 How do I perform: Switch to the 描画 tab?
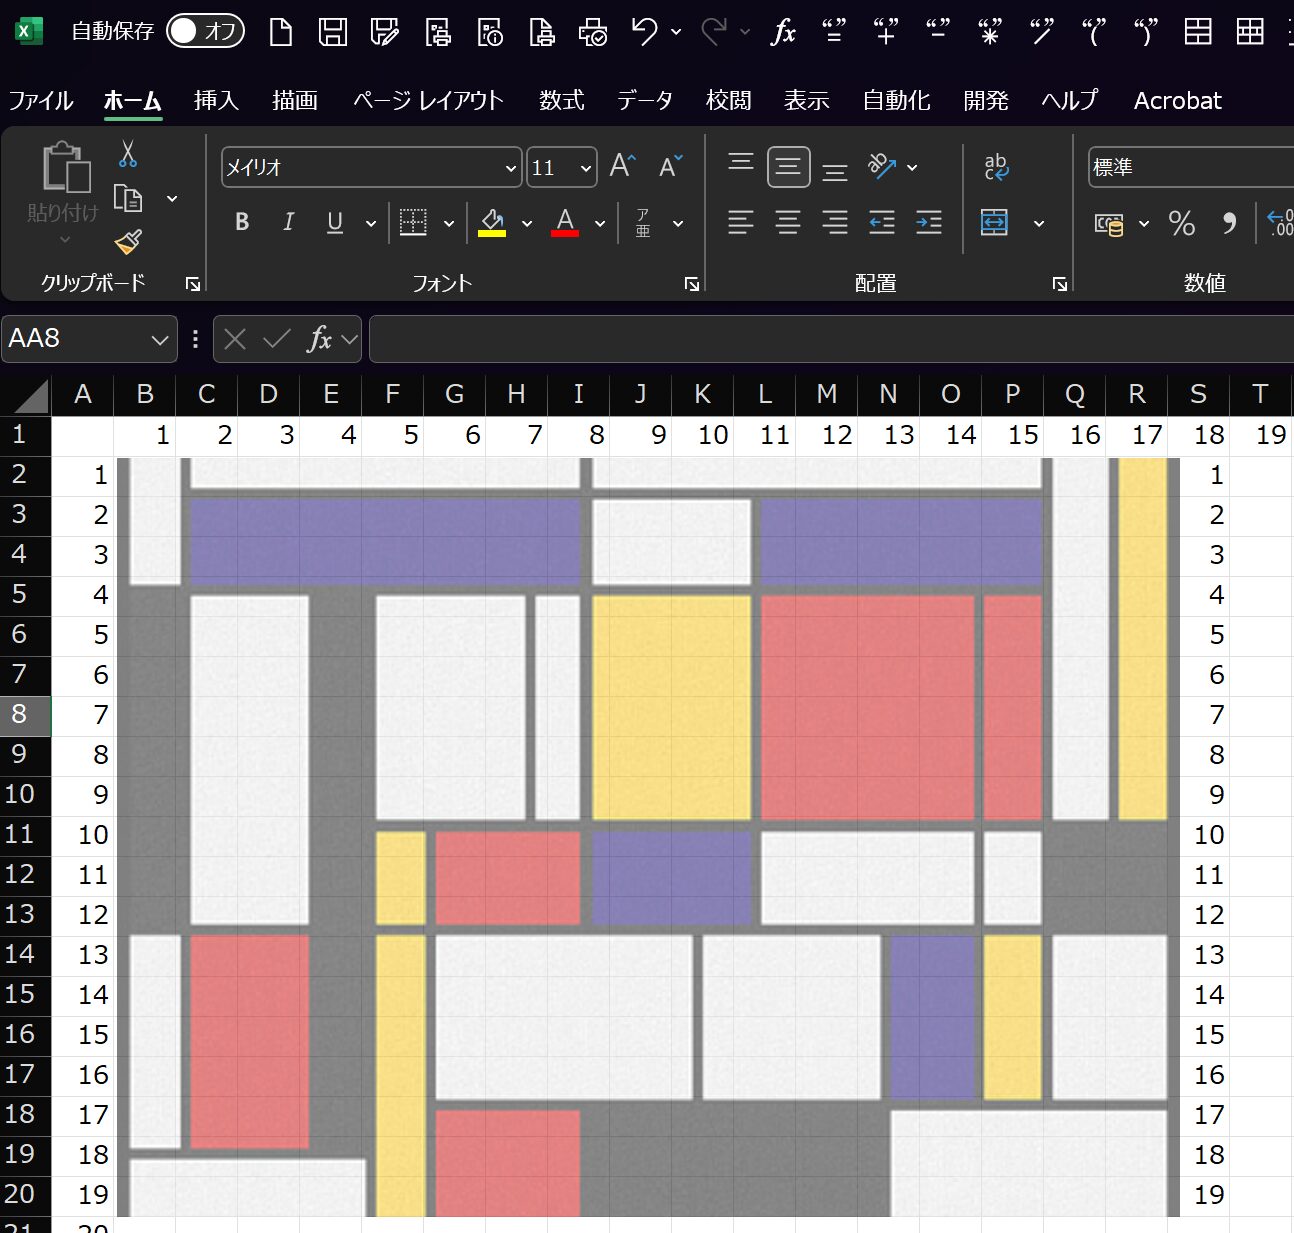295,100
